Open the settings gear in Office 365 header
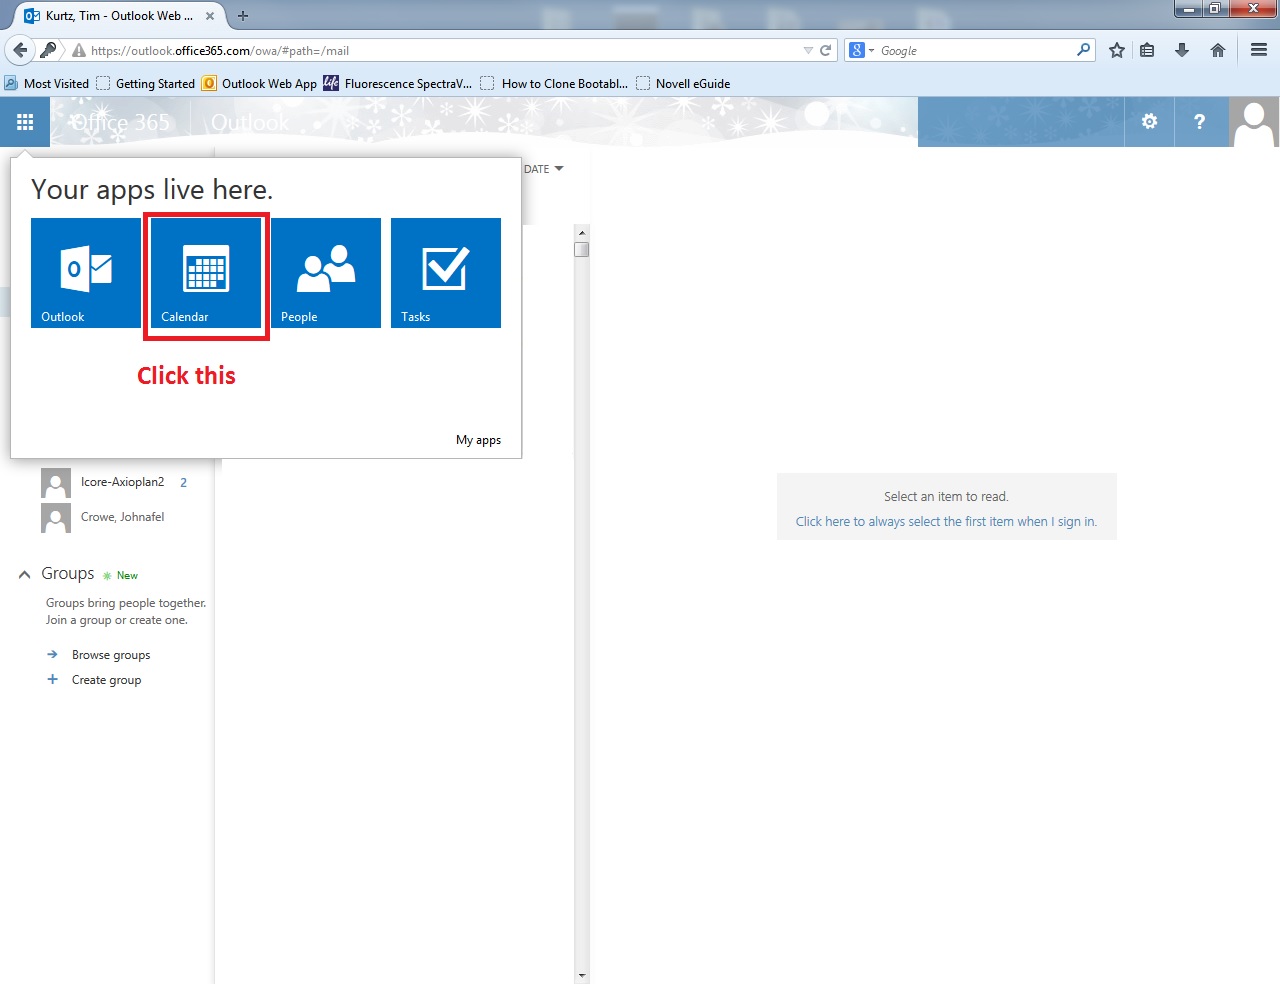1280x984 pixels. (x=1150, y=122)
